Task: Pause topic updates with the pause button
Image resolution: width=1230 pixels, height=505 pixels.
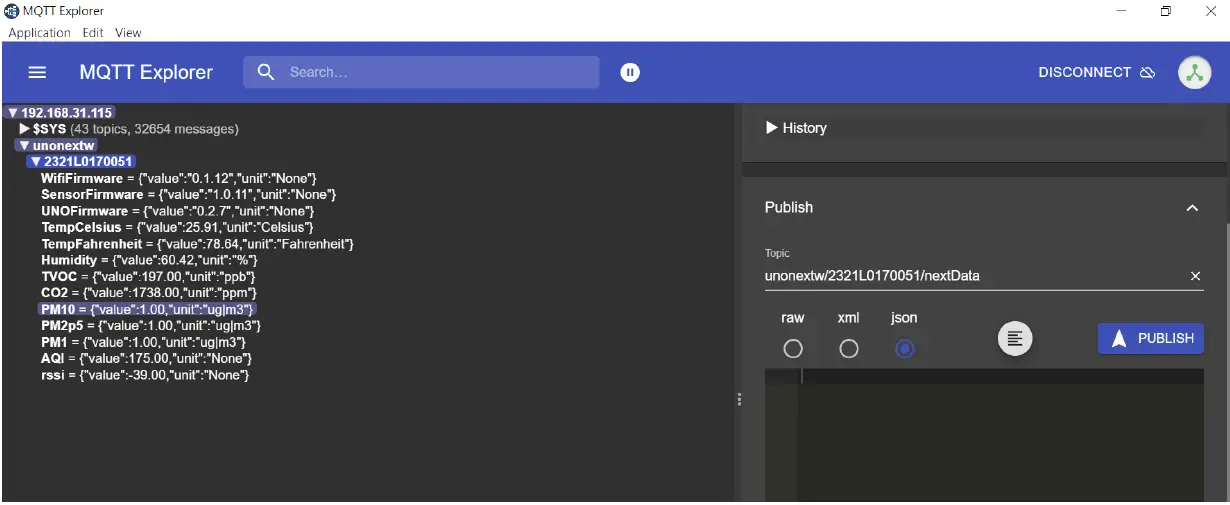Action: 630,72
